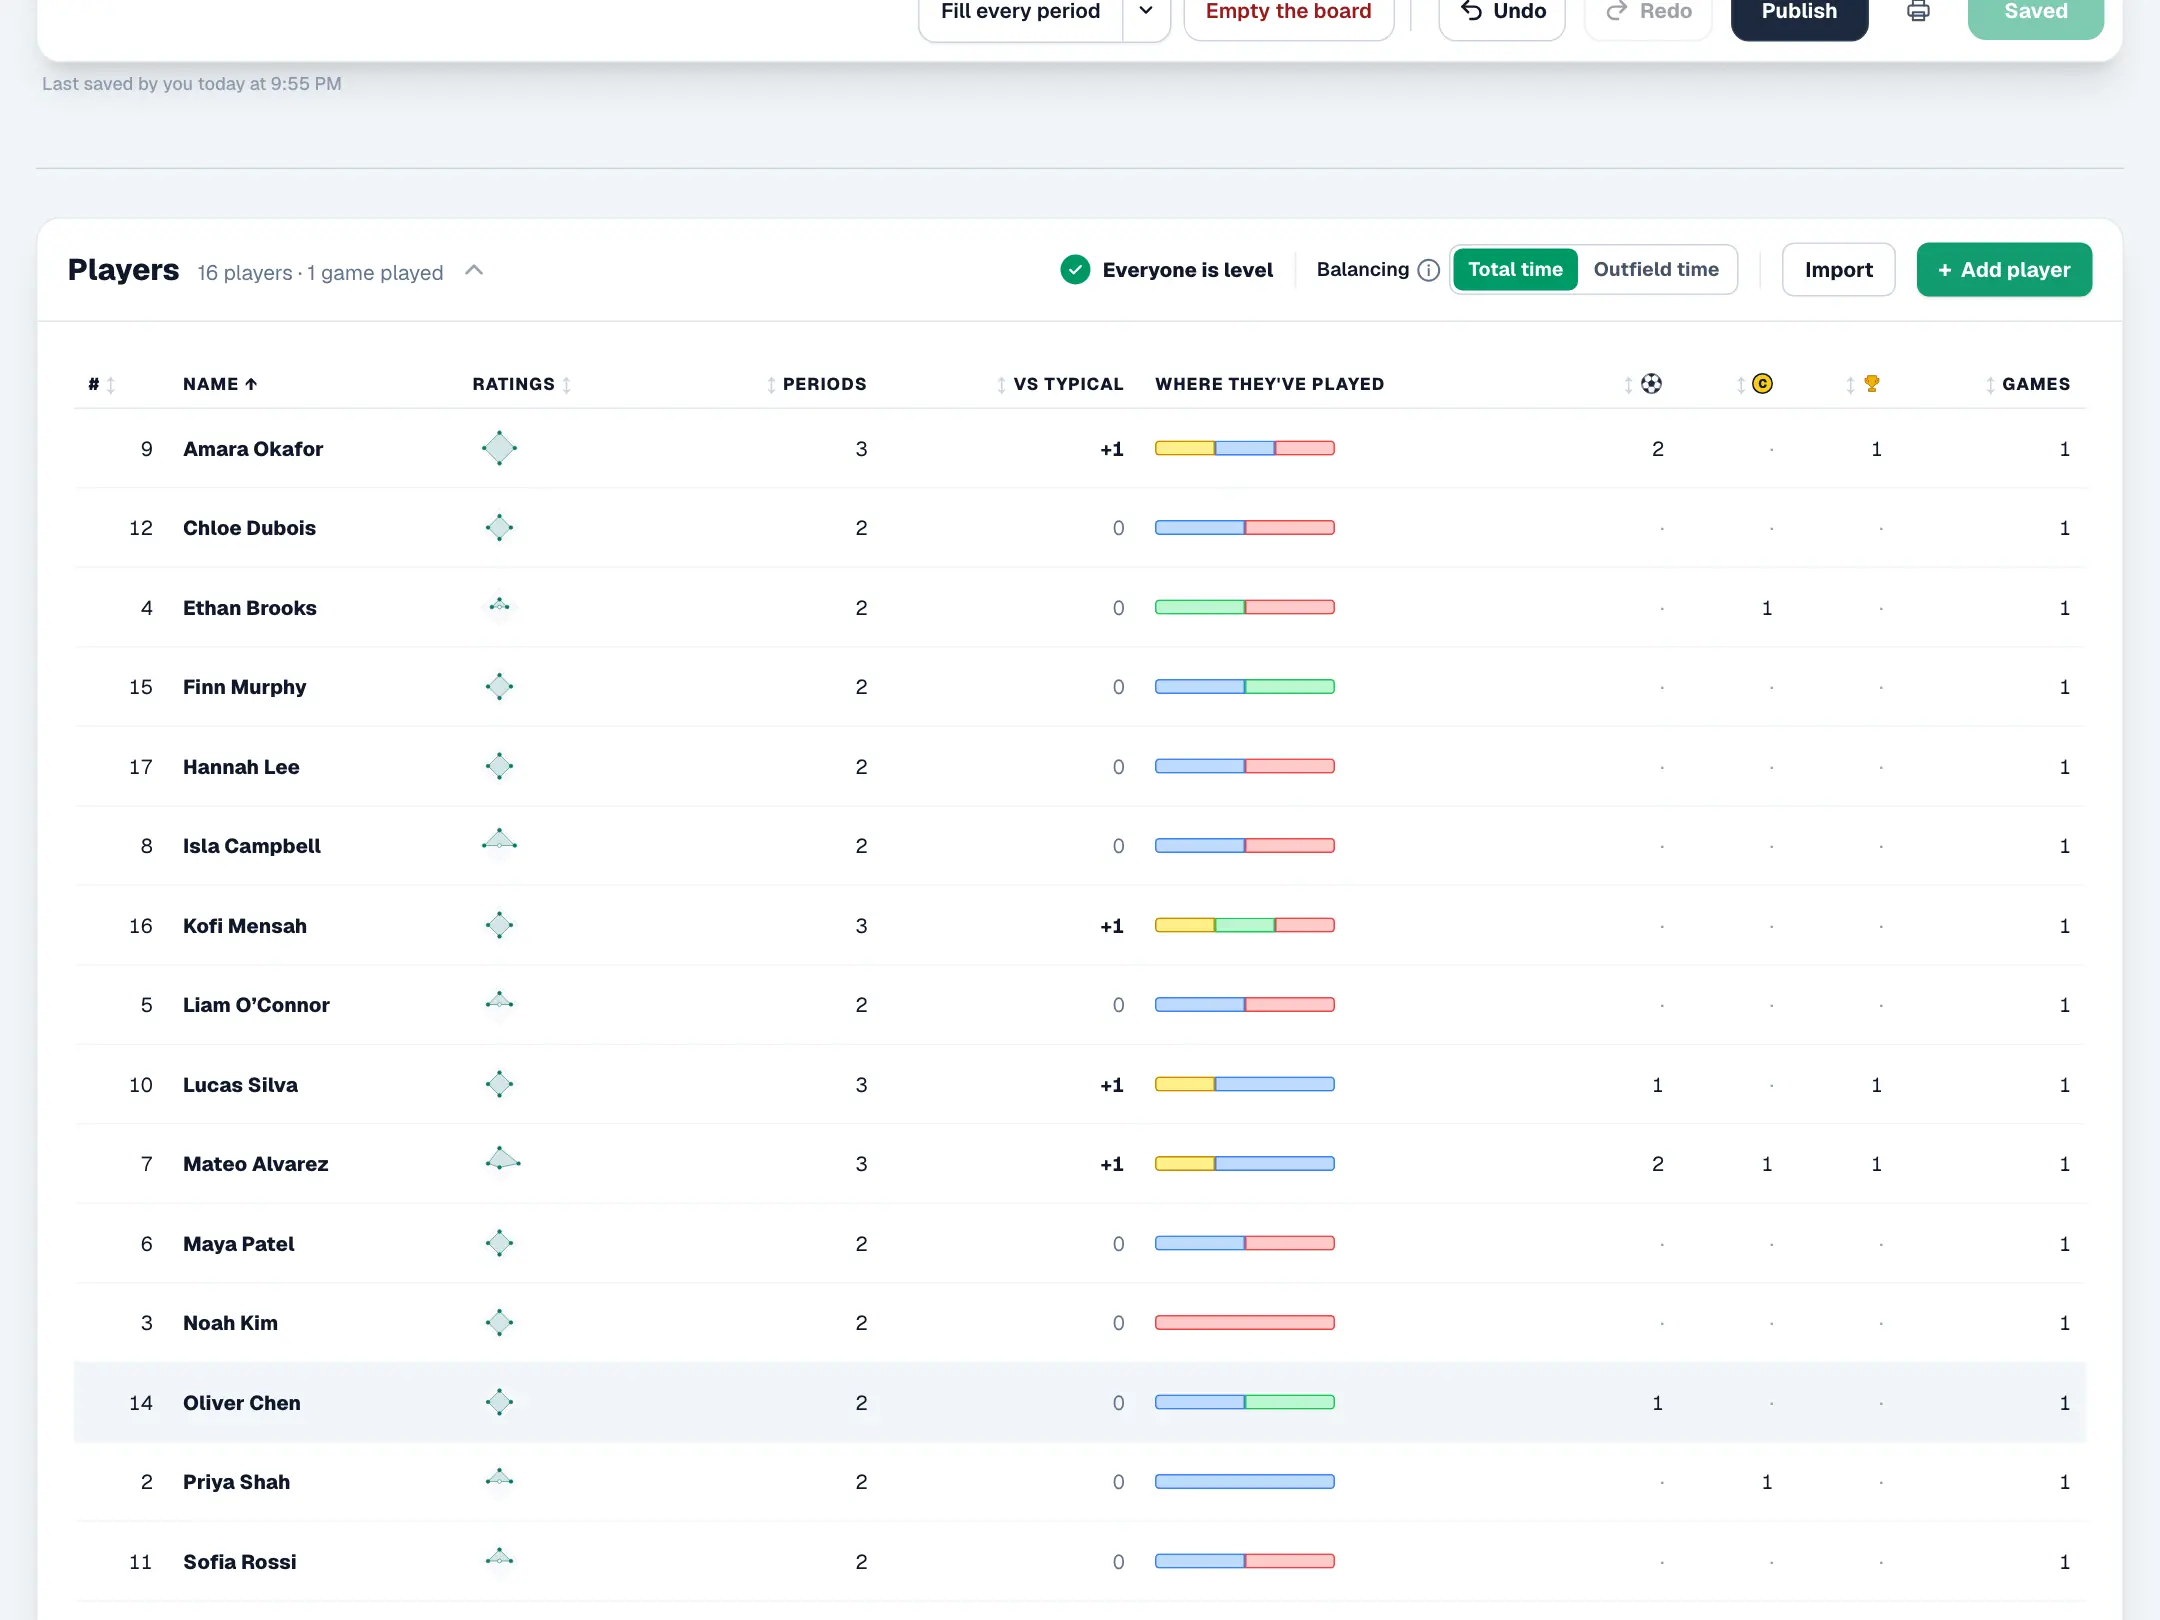Click Empty the board button
Viewport: 2160px width, 1620px height.
click(x=1288, y=11)
